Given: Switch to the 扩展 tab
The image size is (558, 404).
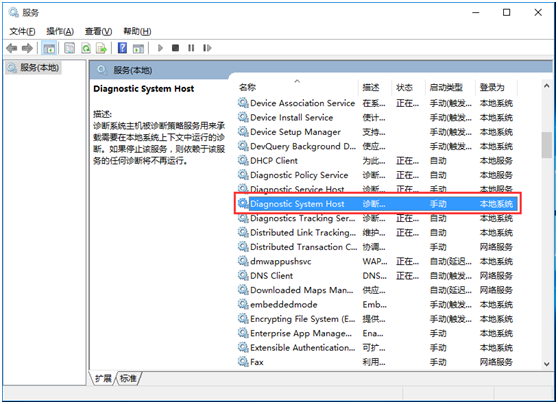Looking at the screenshot, I should point(103,378).
